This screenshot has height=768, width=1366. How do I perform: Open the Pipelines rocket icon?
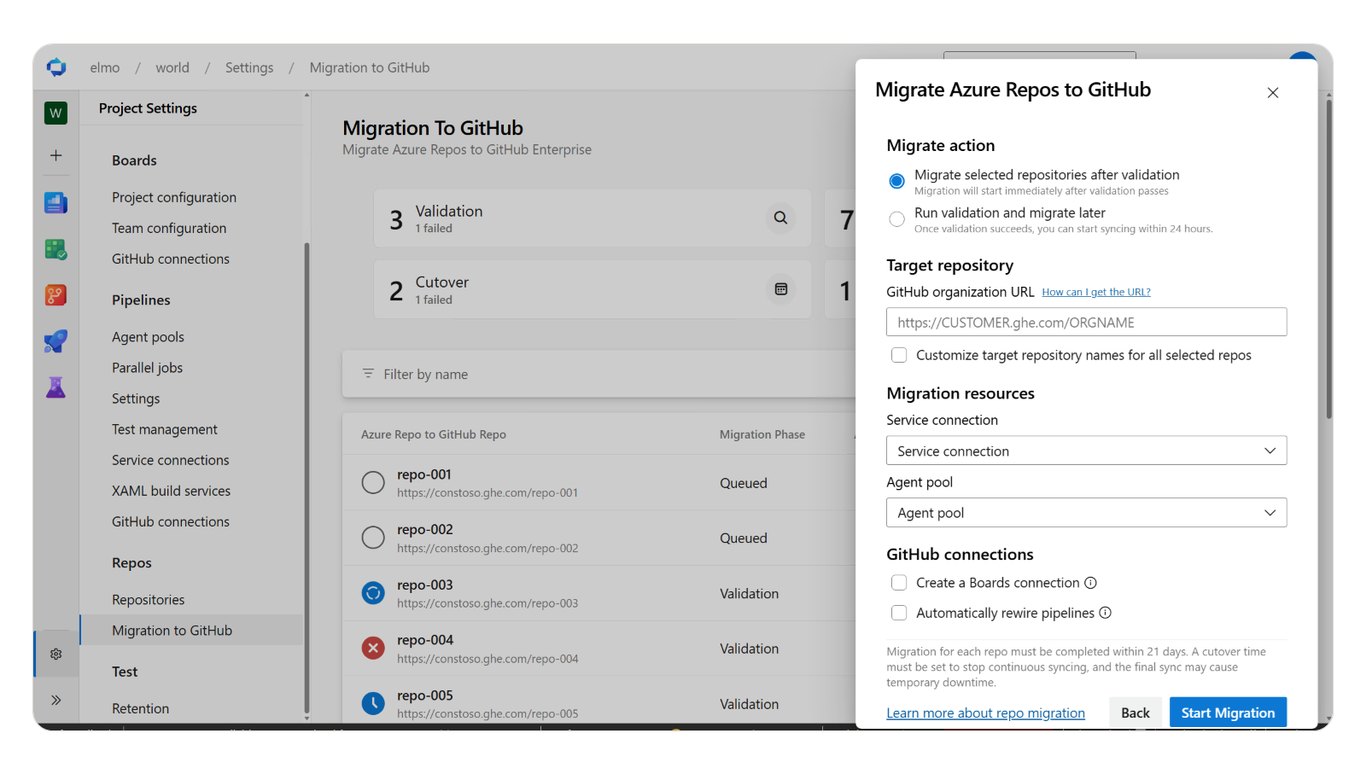point(56,341)
